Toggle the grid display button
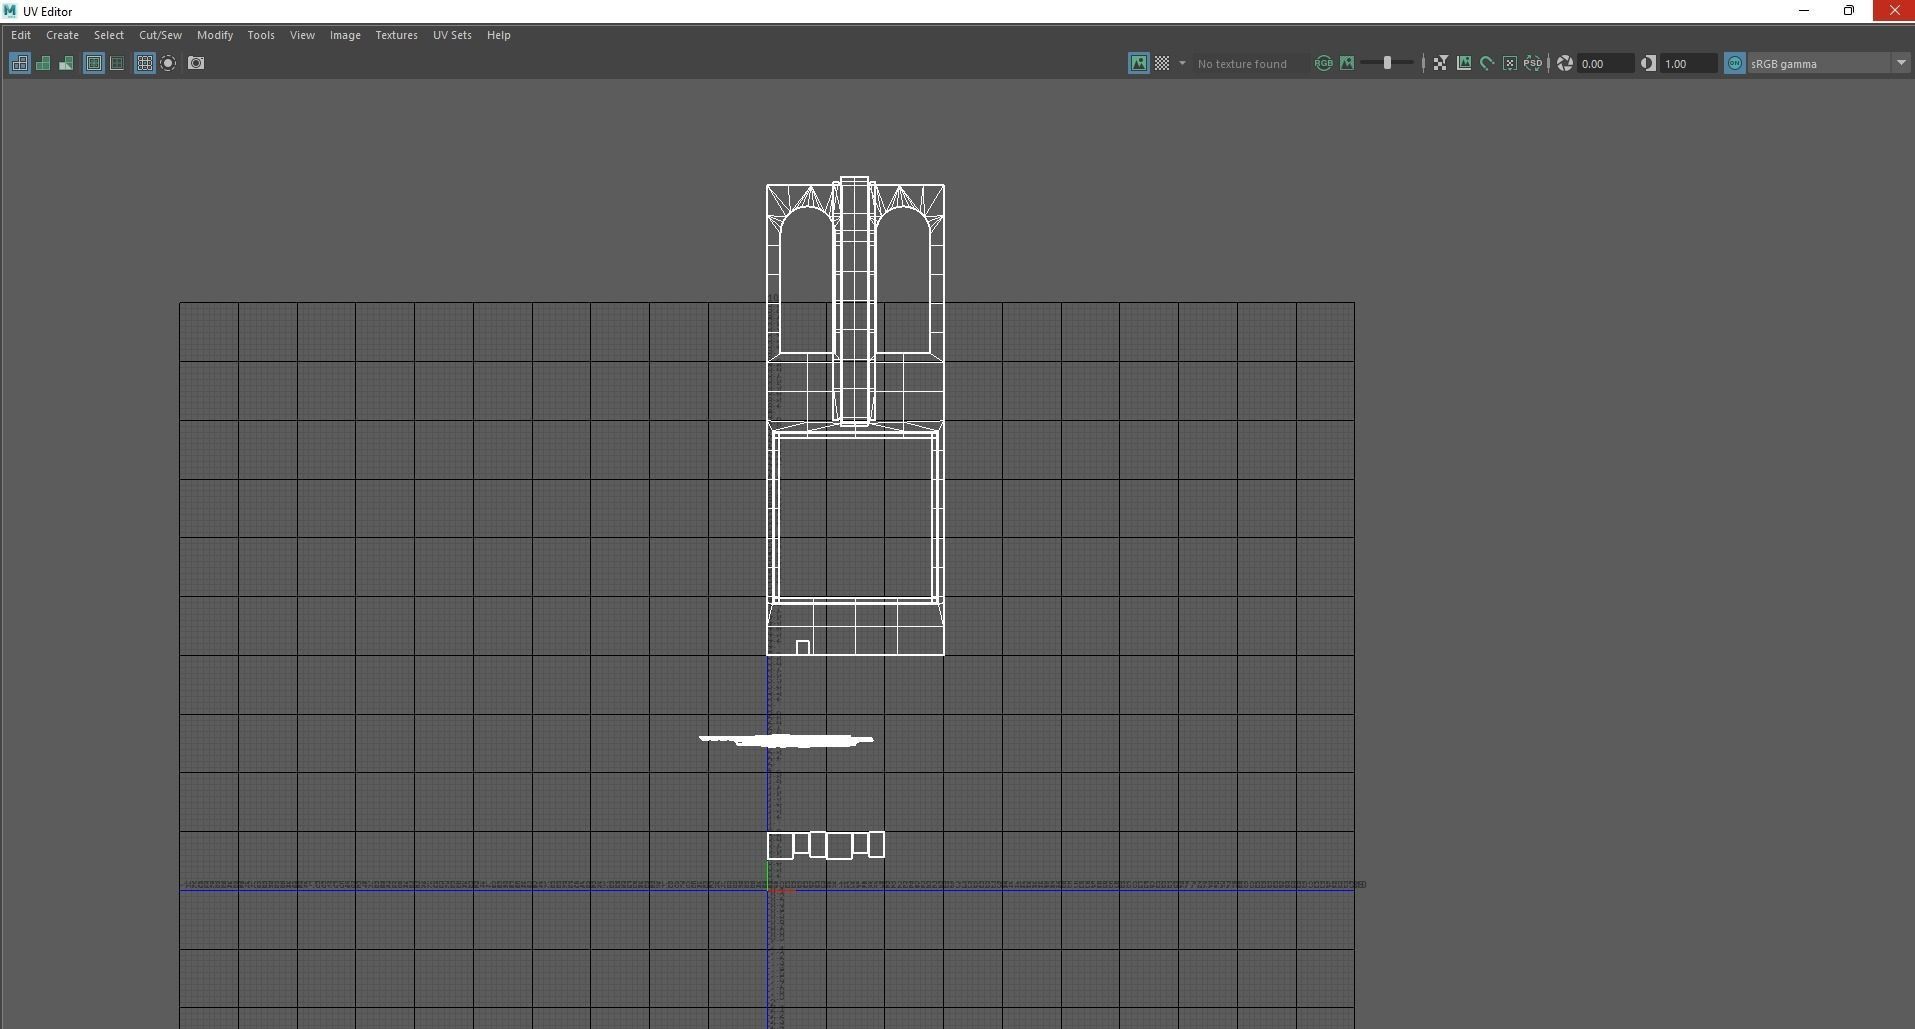 click(x=144, y=63)
